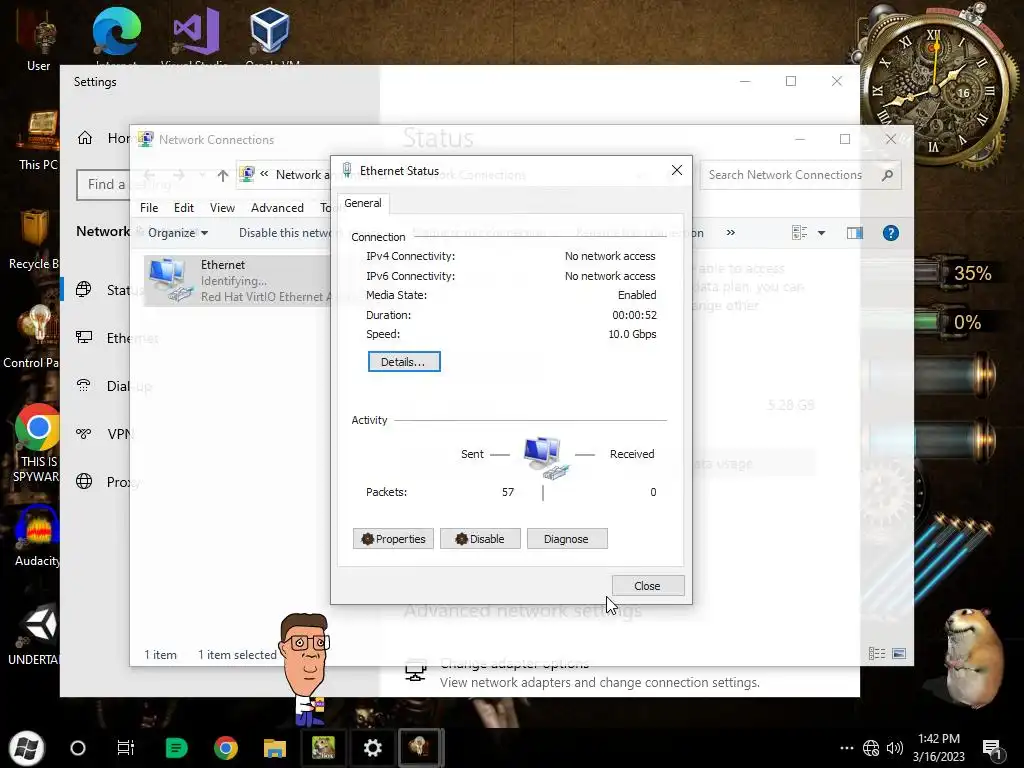This screenshot has width=1024, height=768.
Task: Expand the Organize dropdown in Network Connections
Action: (178, 233)
